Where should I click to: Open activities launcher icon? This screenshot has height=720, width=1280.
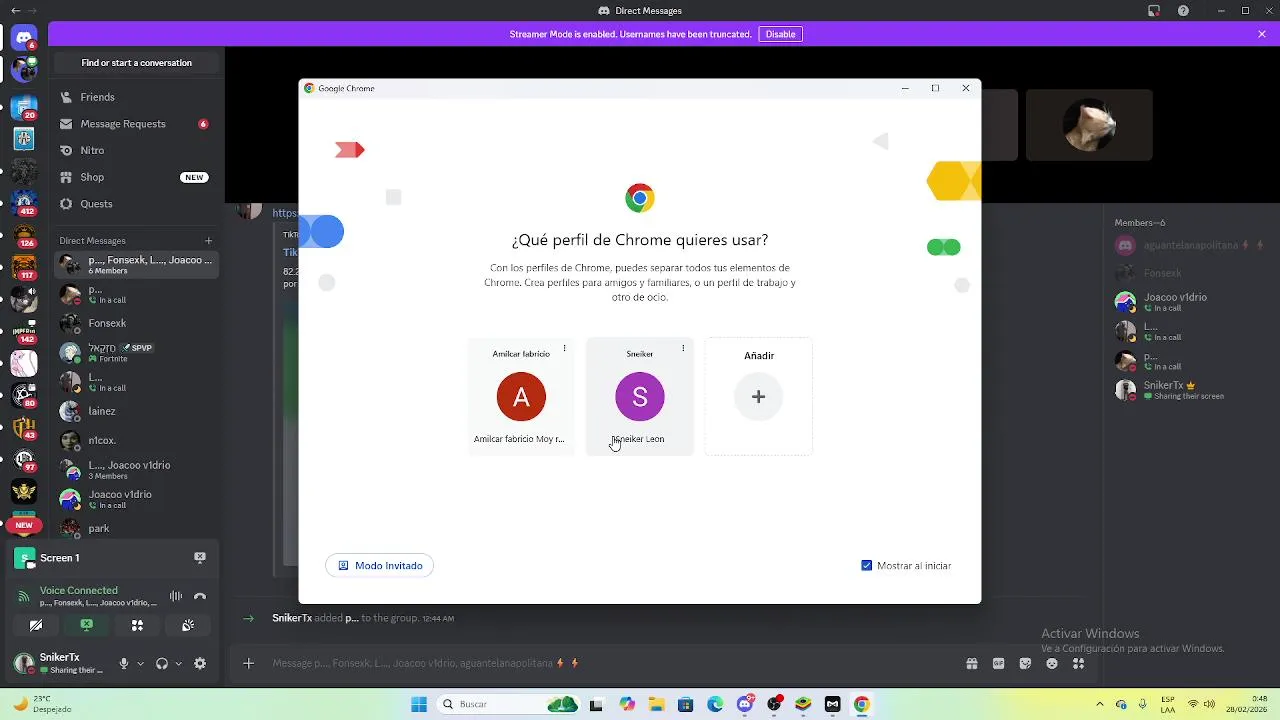click(x=137, y=625)
